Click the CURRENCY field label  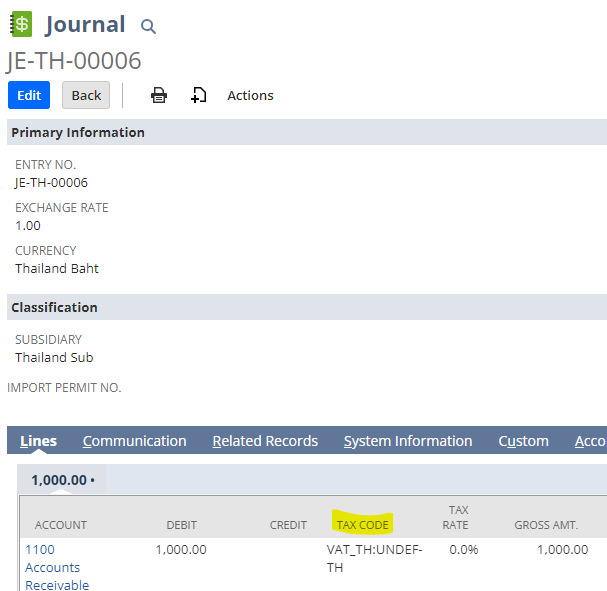pyautogui.click(x=46, y=250)
